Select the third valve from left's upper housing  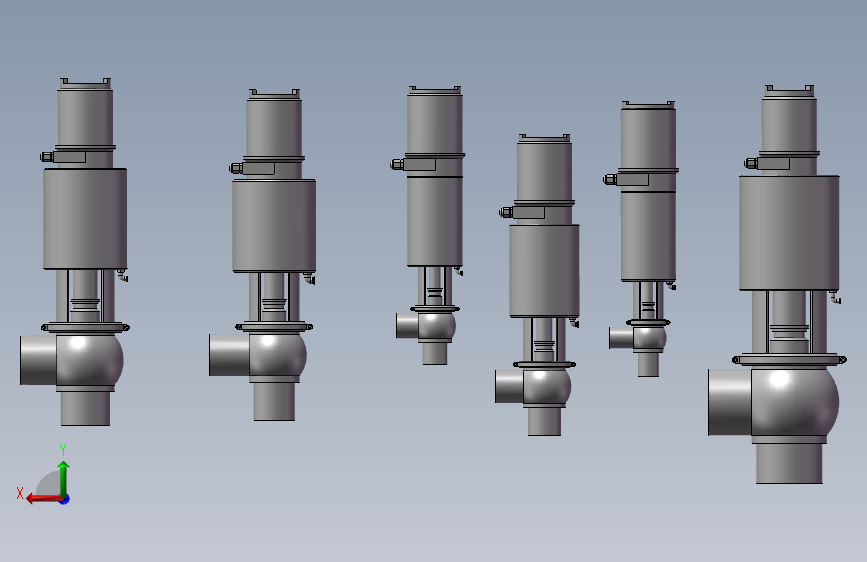tap(435, 123)
